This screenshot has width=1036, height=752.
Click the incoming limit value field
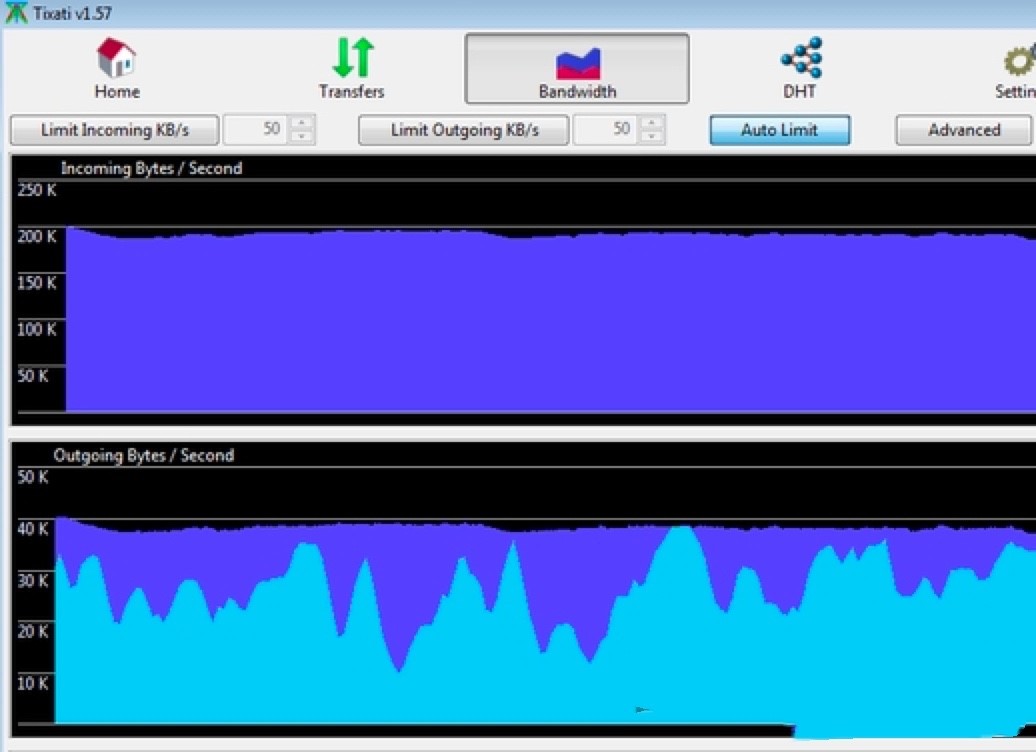[x=256, y=130]
